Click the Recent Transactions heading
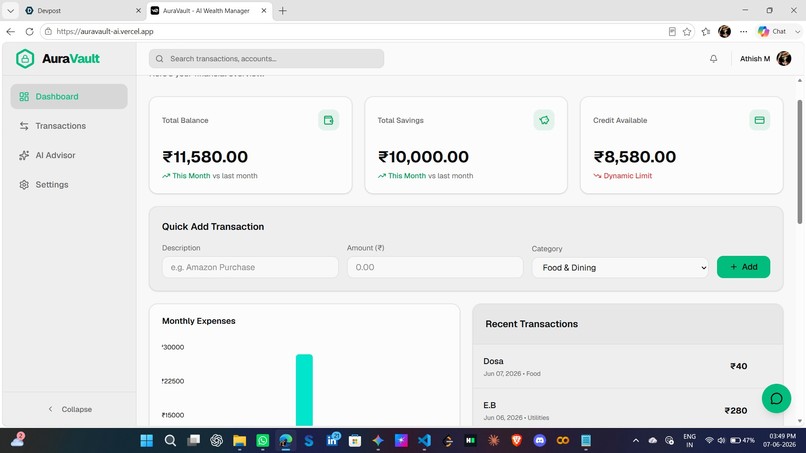The height and width of the screenshot is (453, 806). 532,324
